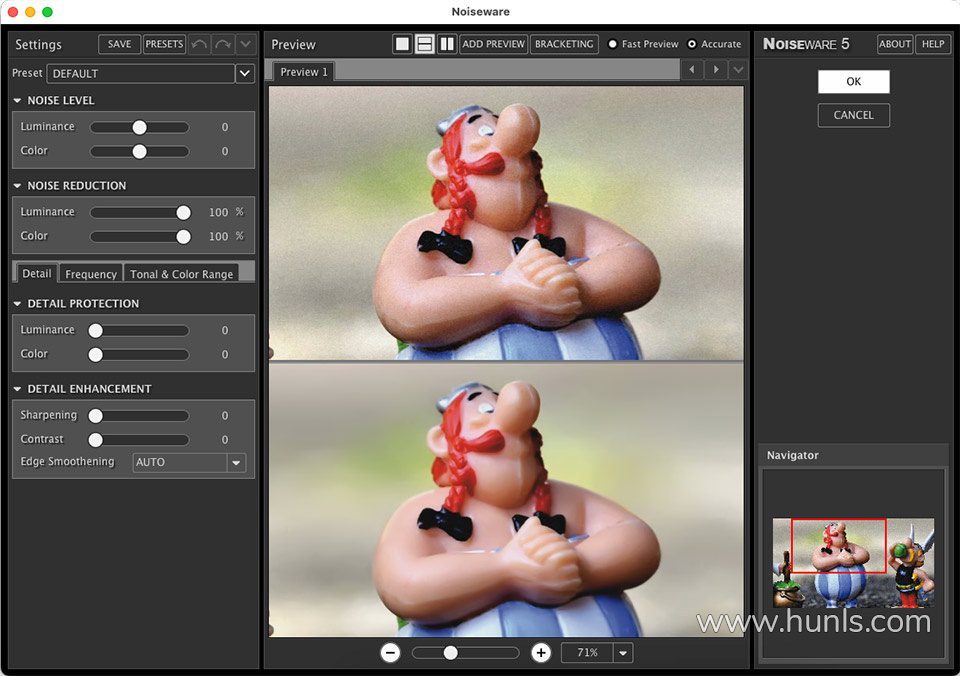This screenshot has width=960, height=676.
Task: Click the lower filtered preview image
Action: point(506,500)
